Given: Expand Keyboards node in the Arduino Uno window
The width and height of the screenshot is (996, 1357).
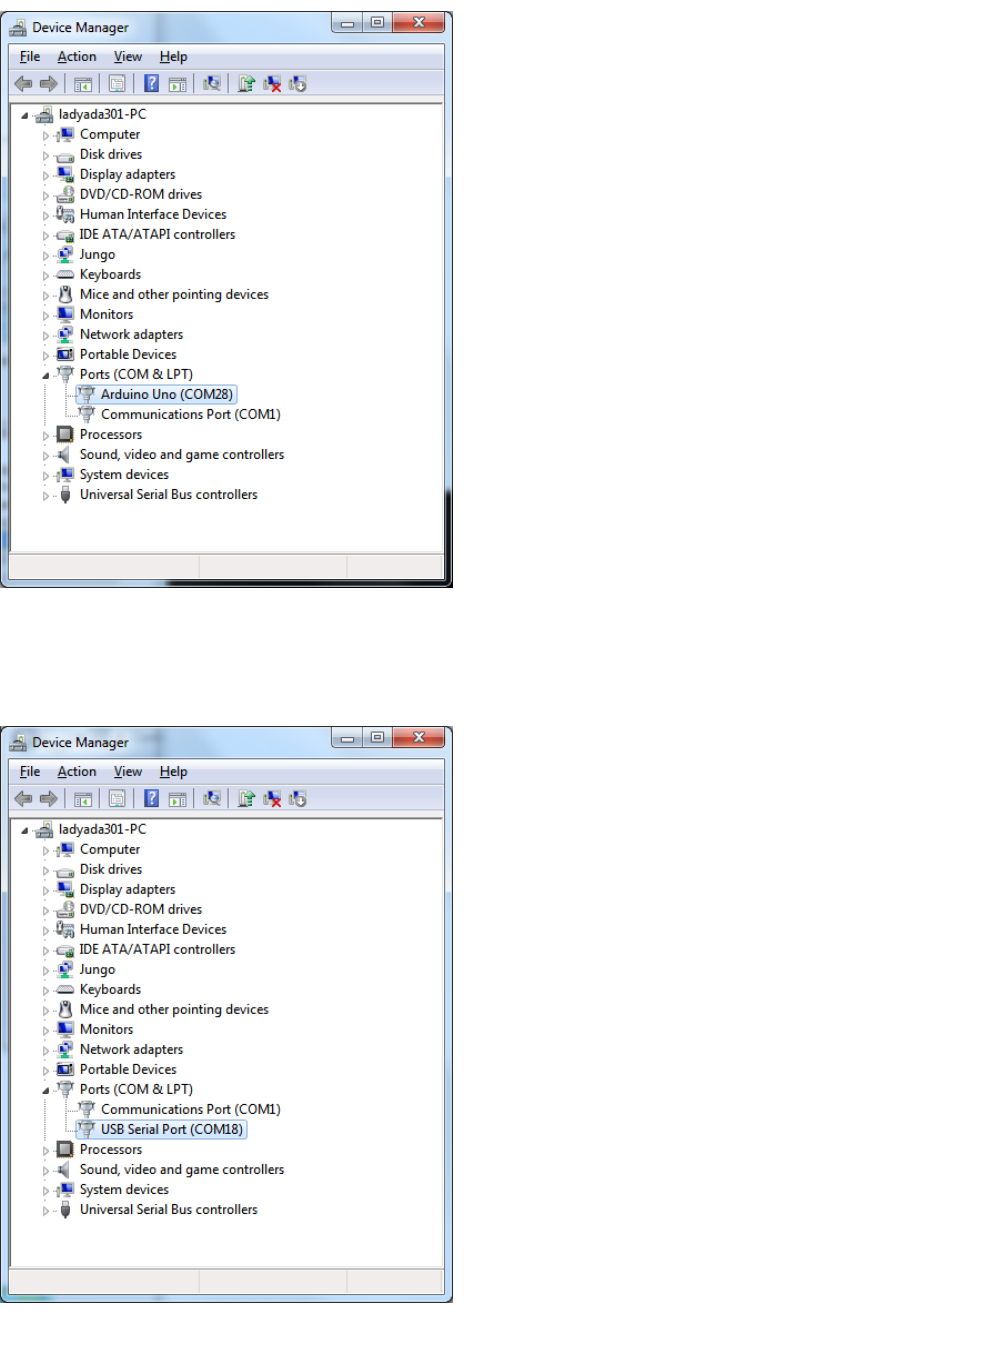Looking at the screenshot, I should (45, 275).
